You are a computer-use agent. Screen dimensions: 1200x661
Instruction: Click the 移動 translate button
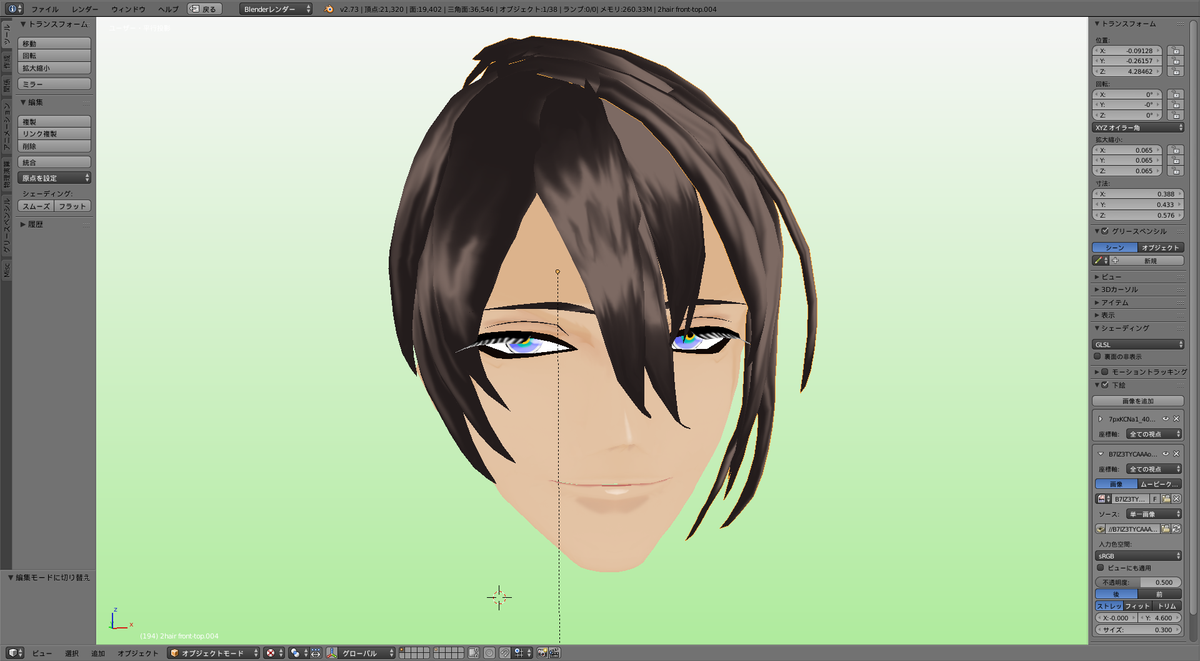click(x=54, y=44)
